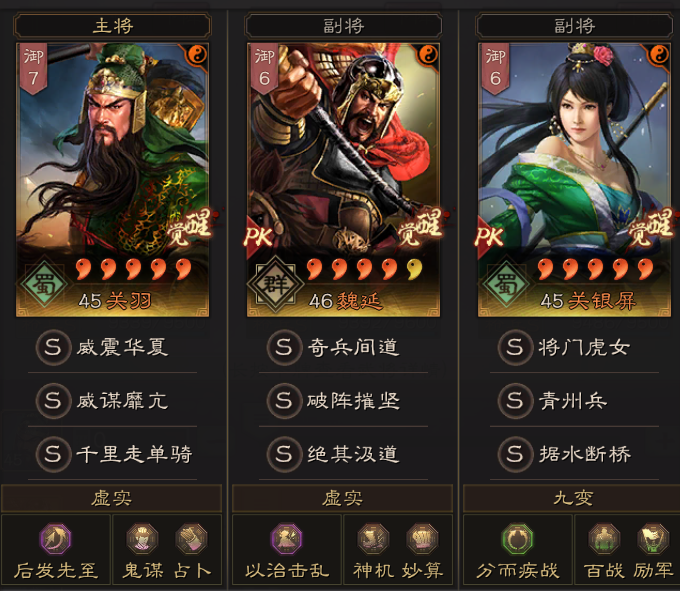Screen dimensions: 680x591
Task: Select the 百战 book icon
Action: [604, 539]
